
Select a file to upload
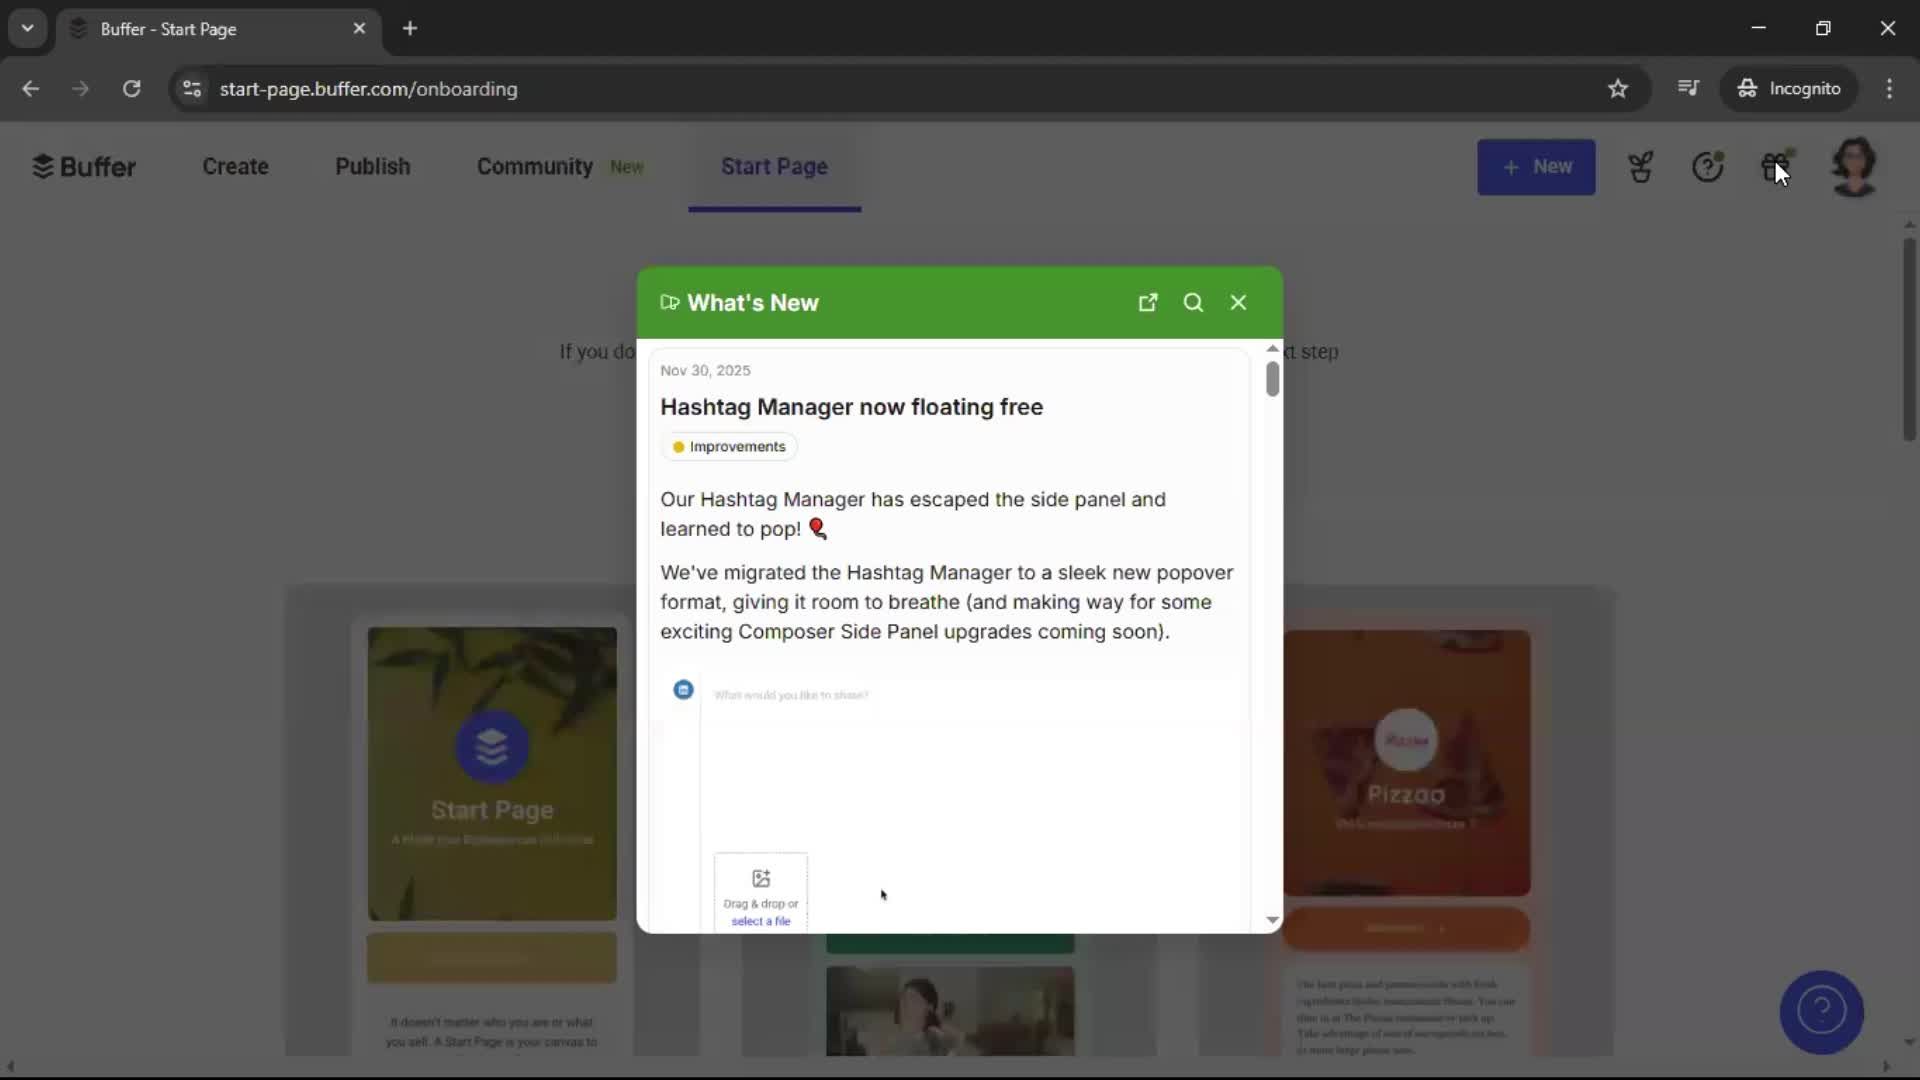(761, 921)
